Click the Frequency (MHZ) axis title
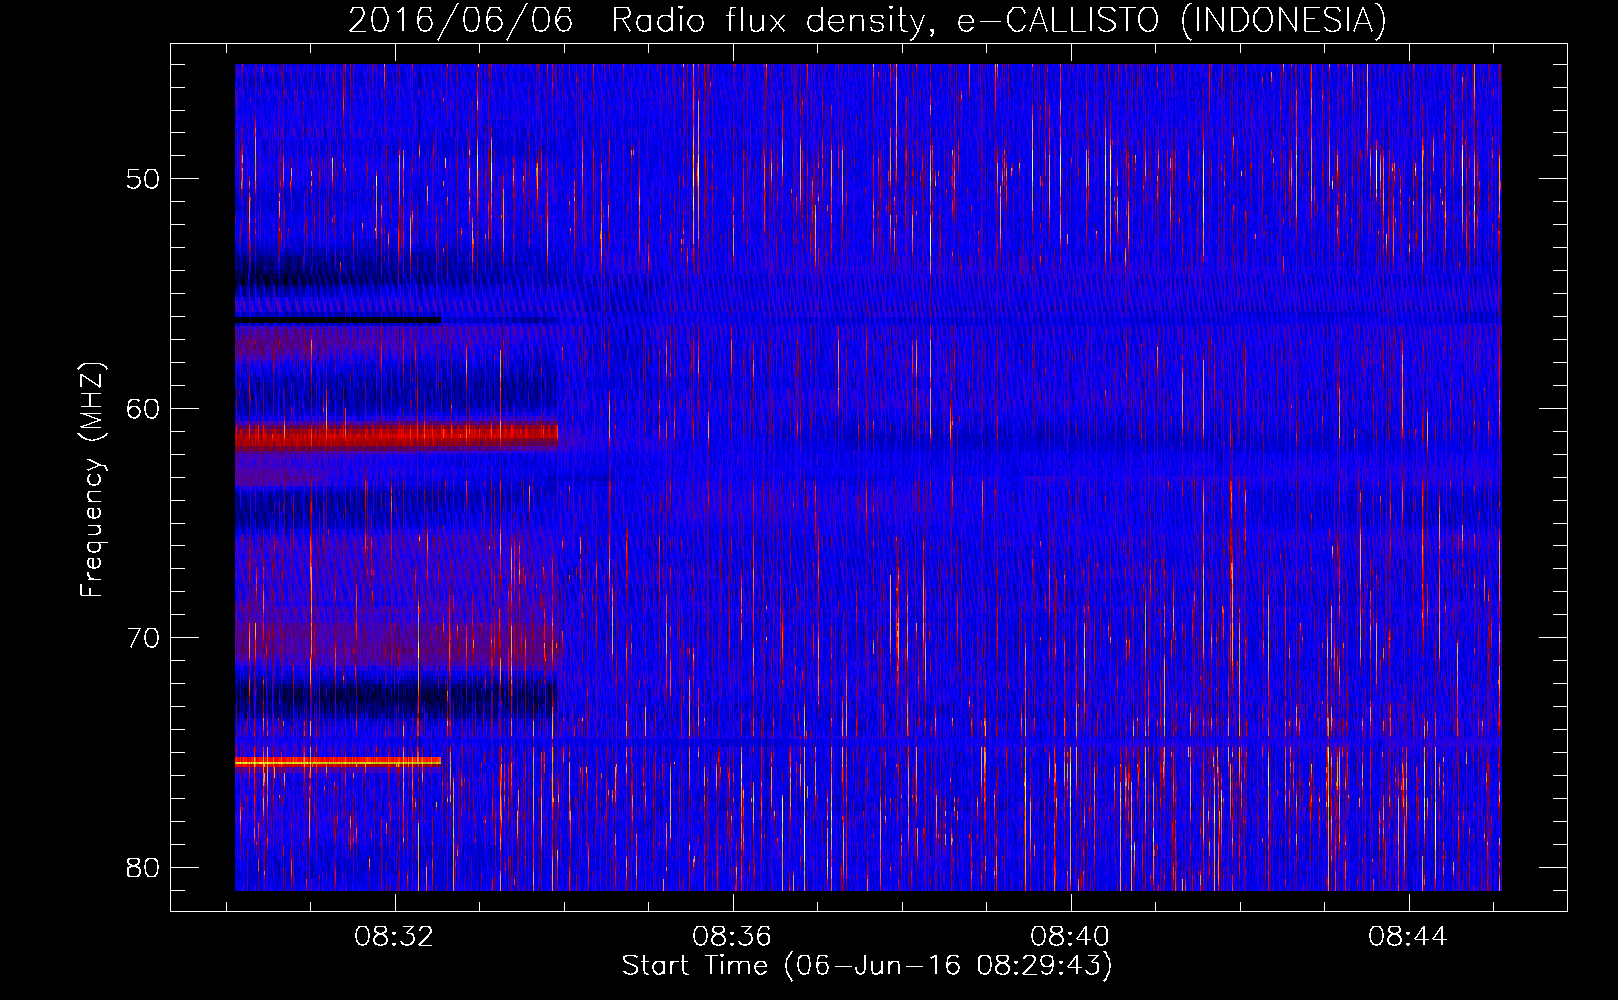 tap(93, 480)
